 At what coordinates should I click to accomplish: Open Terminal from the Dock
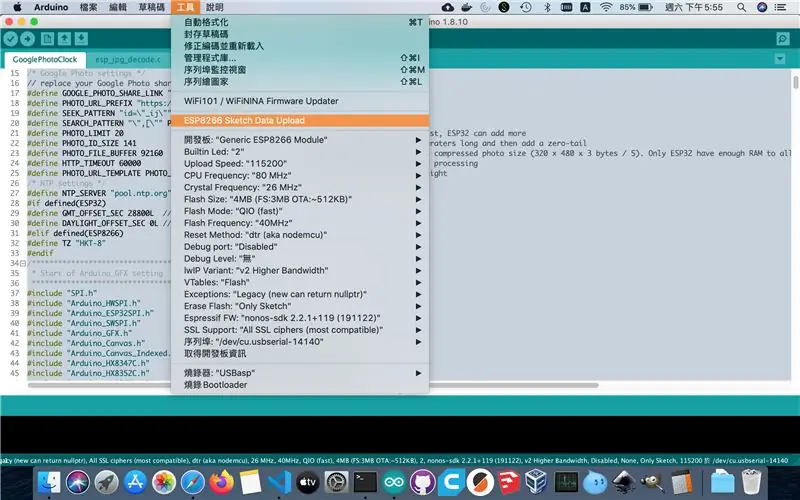pos(365,482)
